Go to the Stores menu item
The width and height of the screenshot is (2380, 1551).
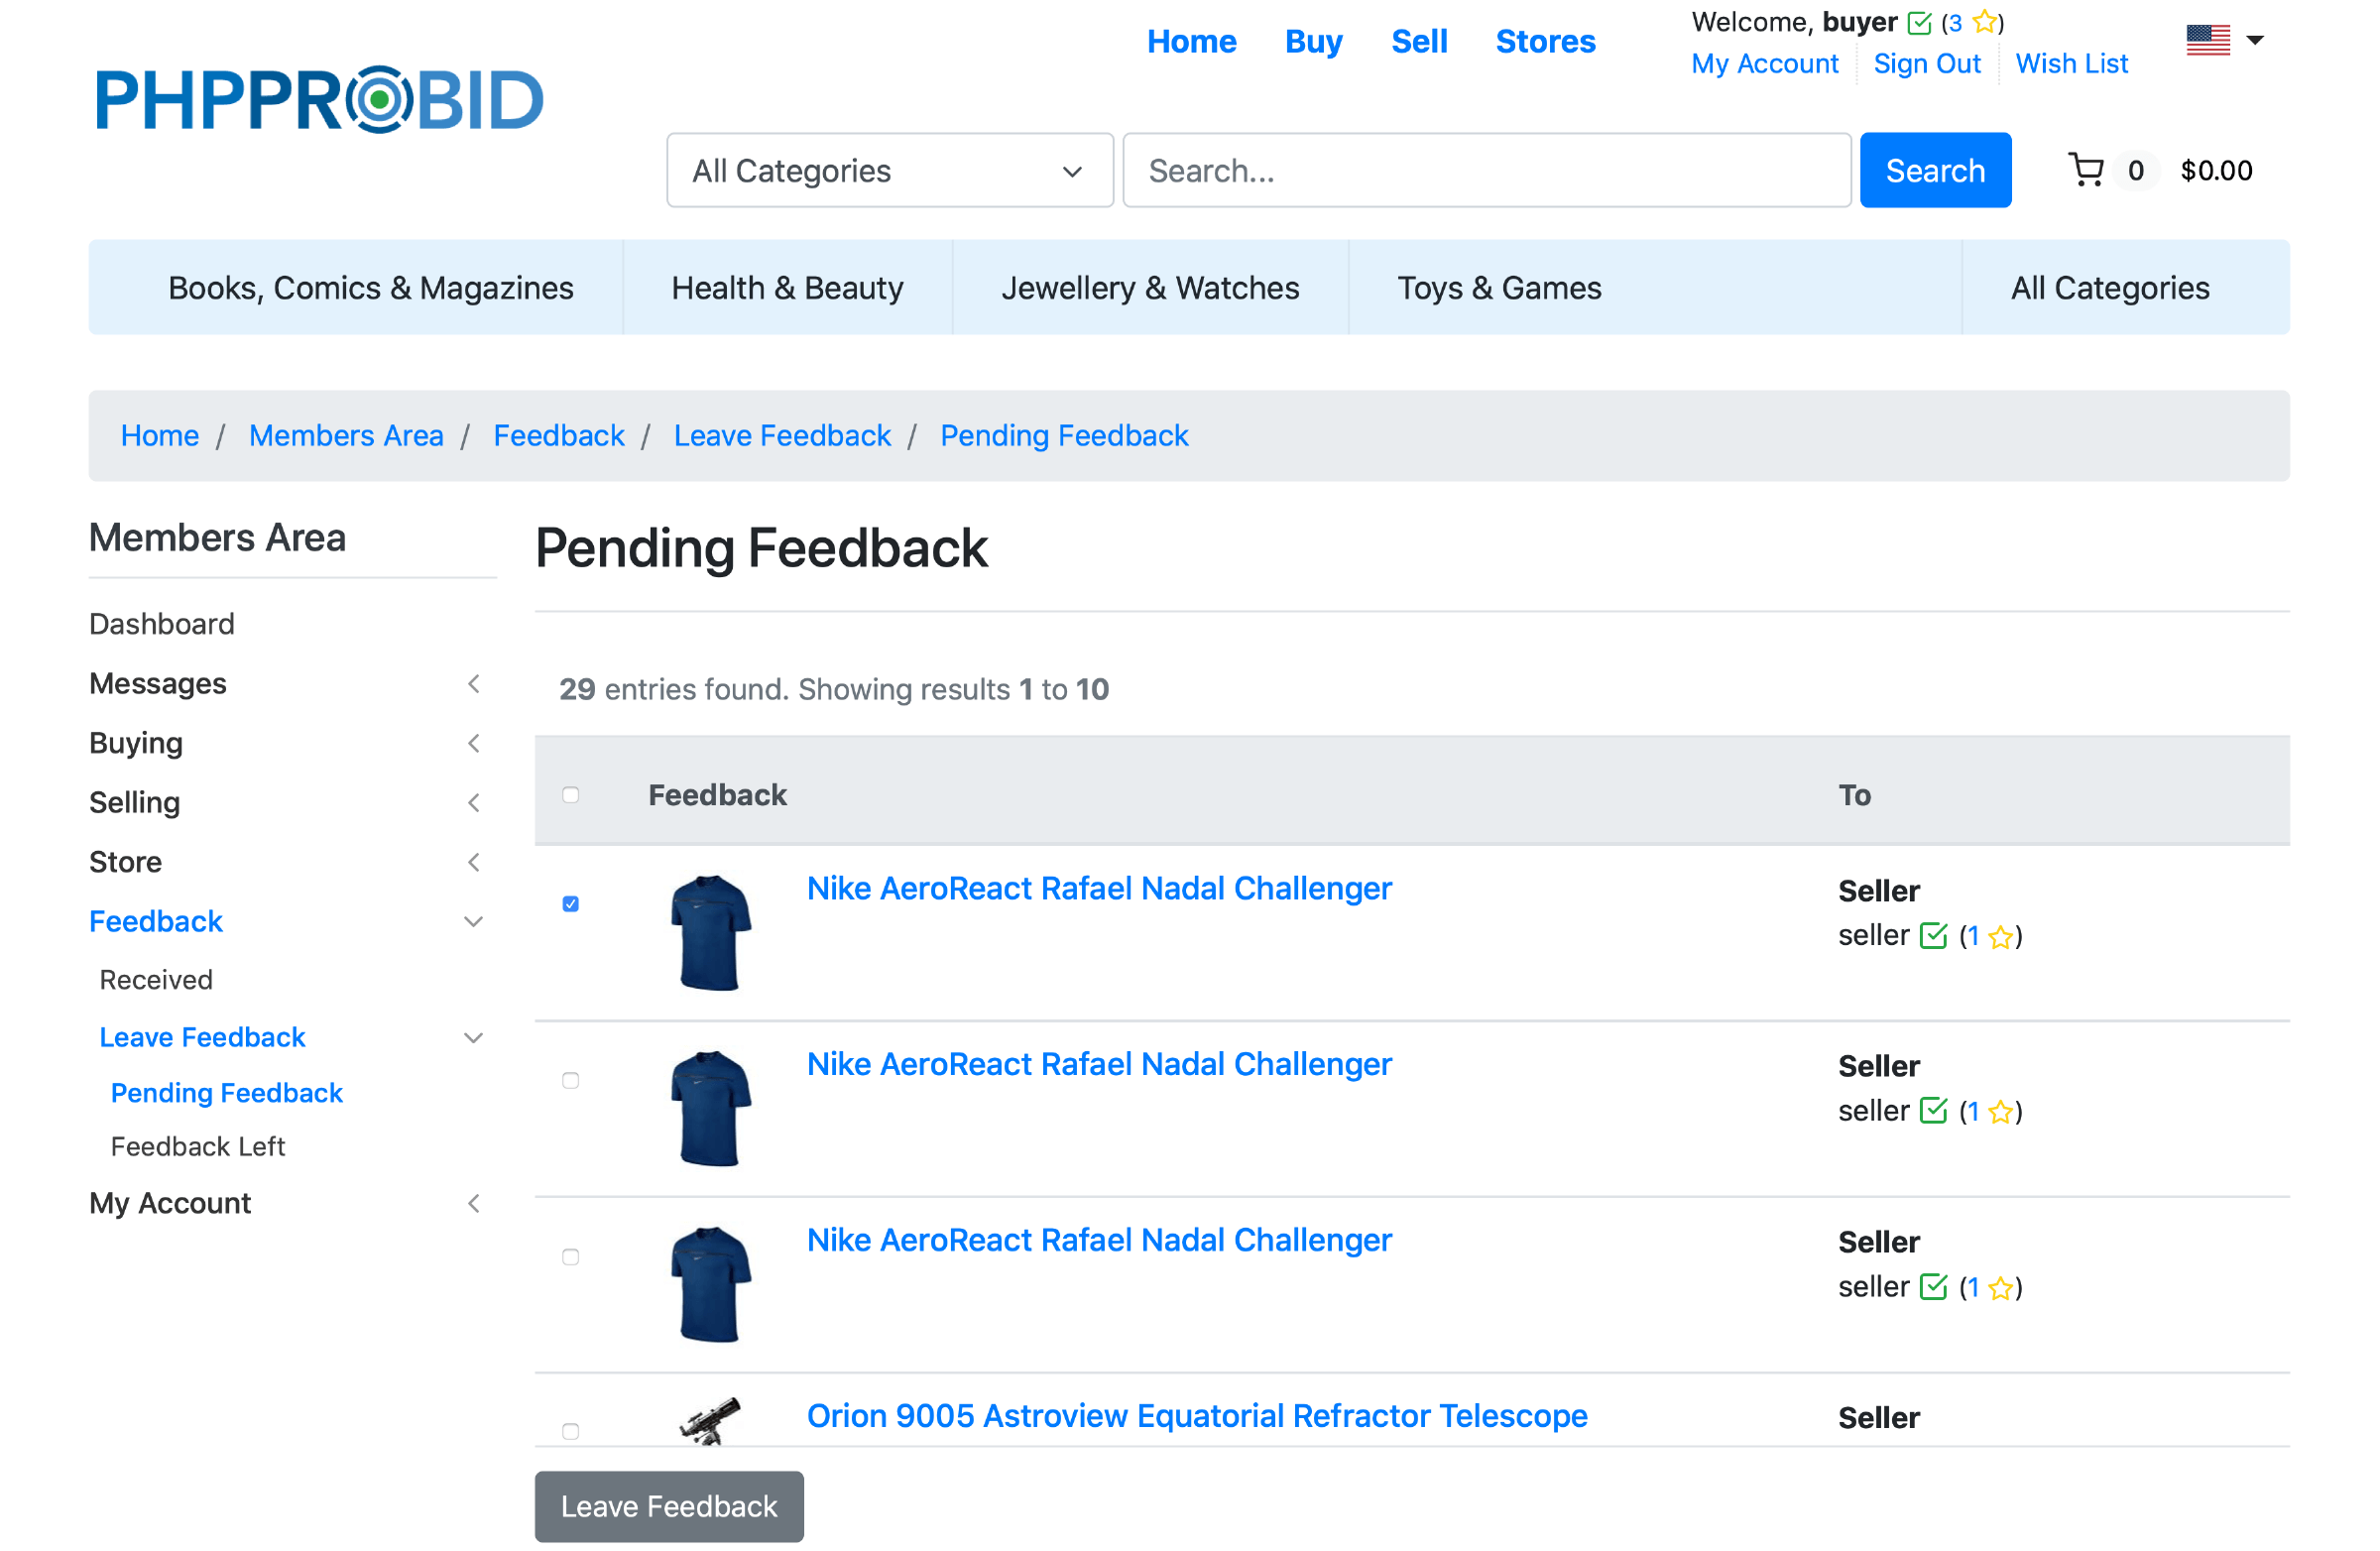pos(1544,41)
